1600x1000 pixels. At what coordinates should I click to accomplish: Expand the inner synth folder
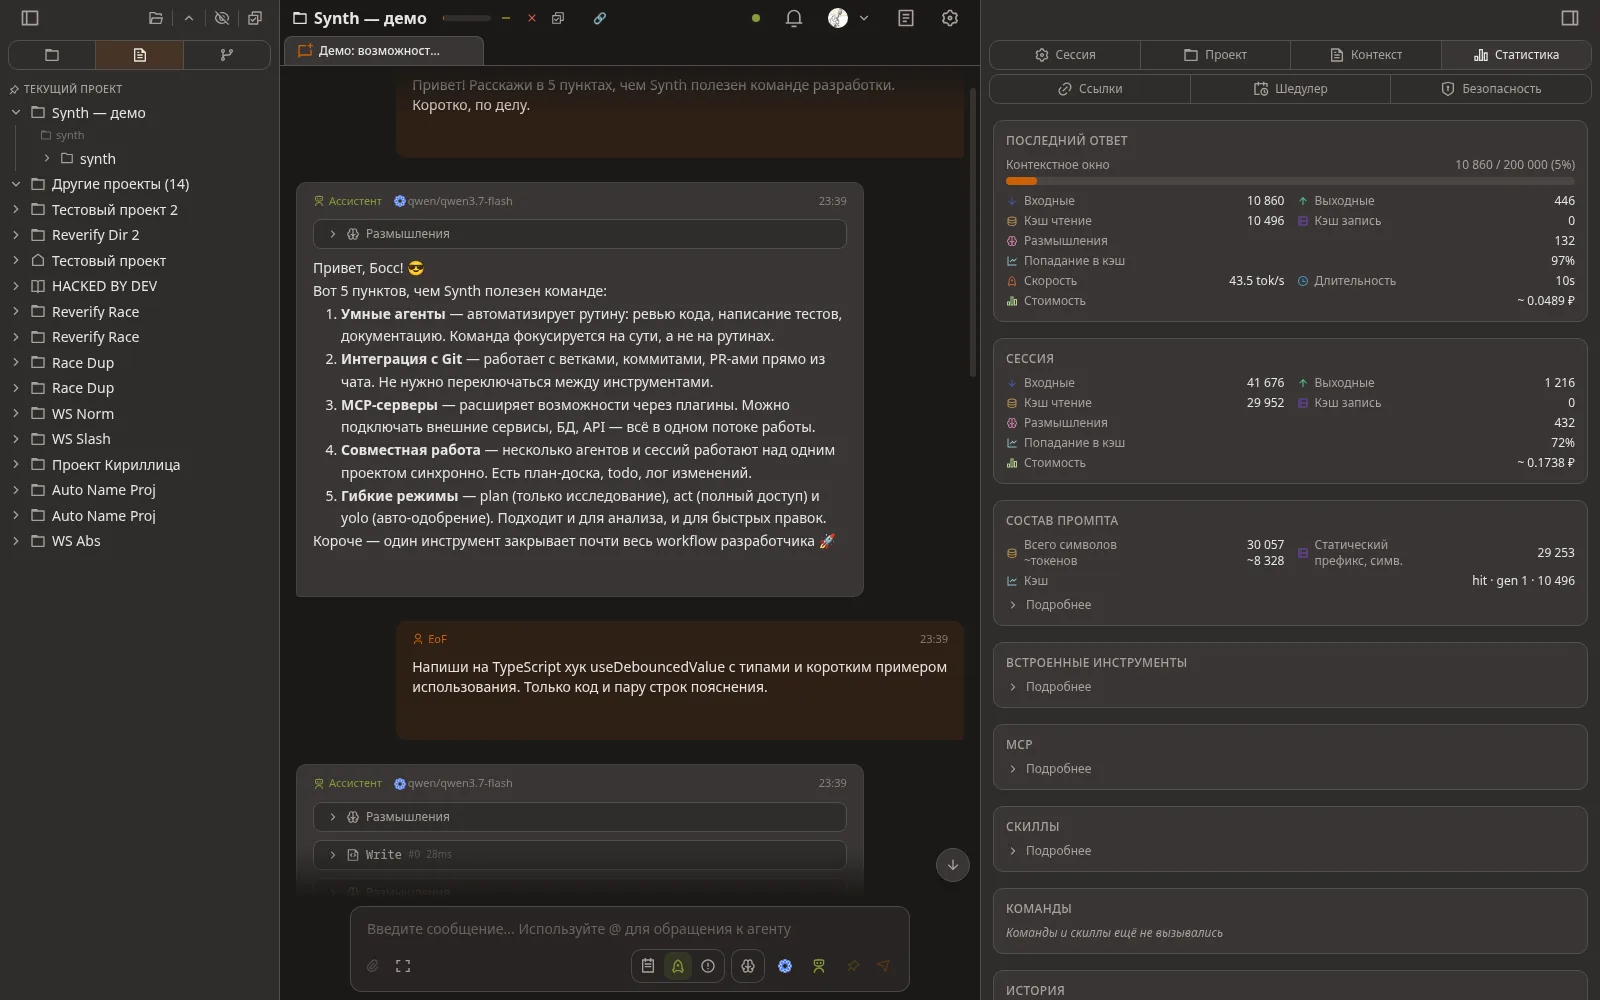tap(46, 159)
